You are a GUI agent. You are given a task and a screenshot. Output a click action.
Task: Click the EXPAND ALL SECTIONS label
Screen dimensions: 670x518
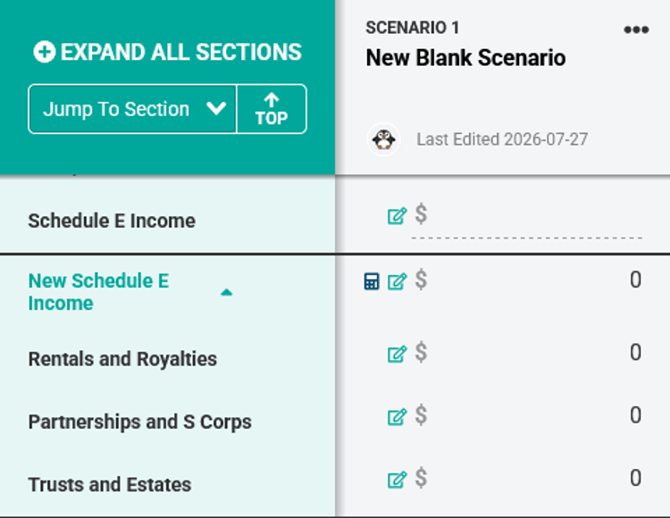coord(181,52)
